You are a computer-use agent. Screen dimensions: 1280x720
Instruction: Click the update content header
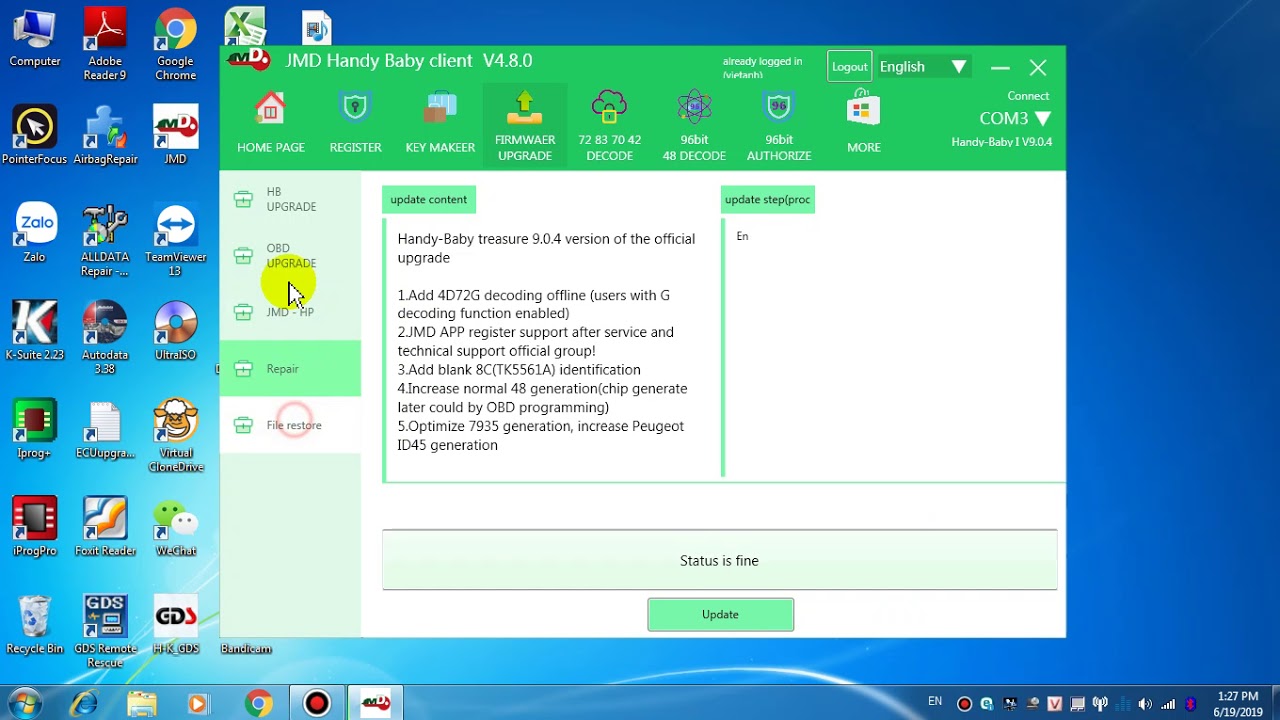click(429, 199)
